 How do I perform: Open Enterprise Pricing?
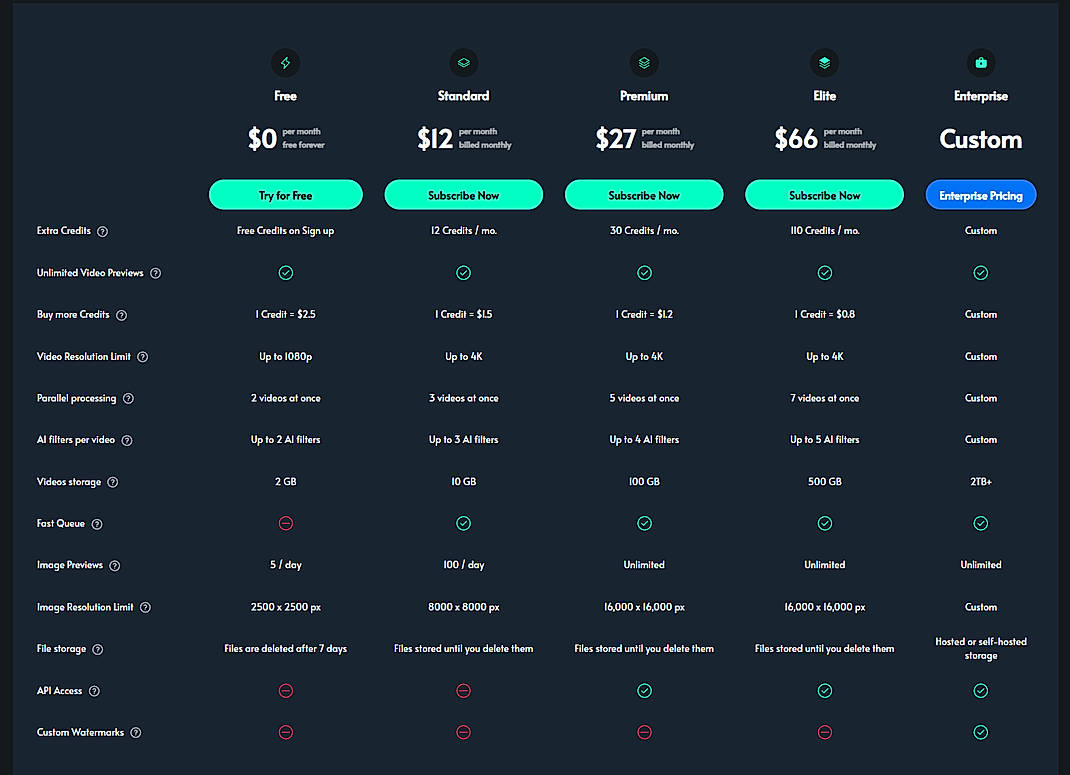click(x=981, y=195)
